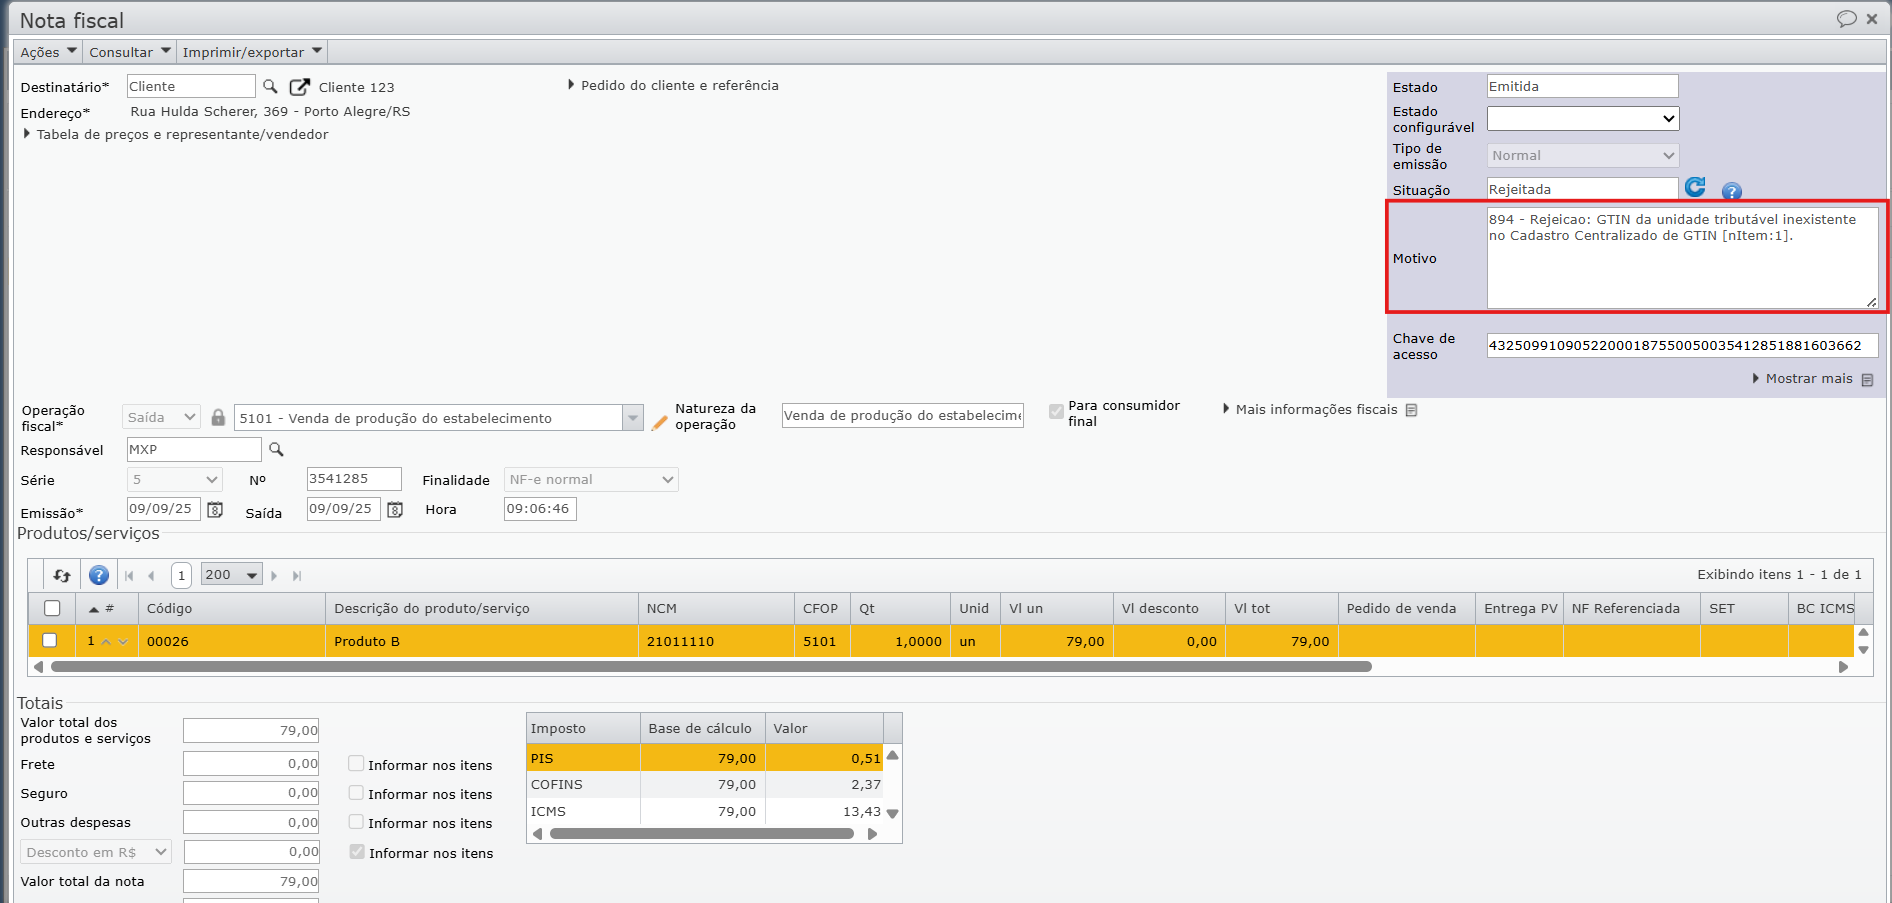Open the Saída date calendar picker
This screenshot has height=903, width=1892.
pos(395,510)
